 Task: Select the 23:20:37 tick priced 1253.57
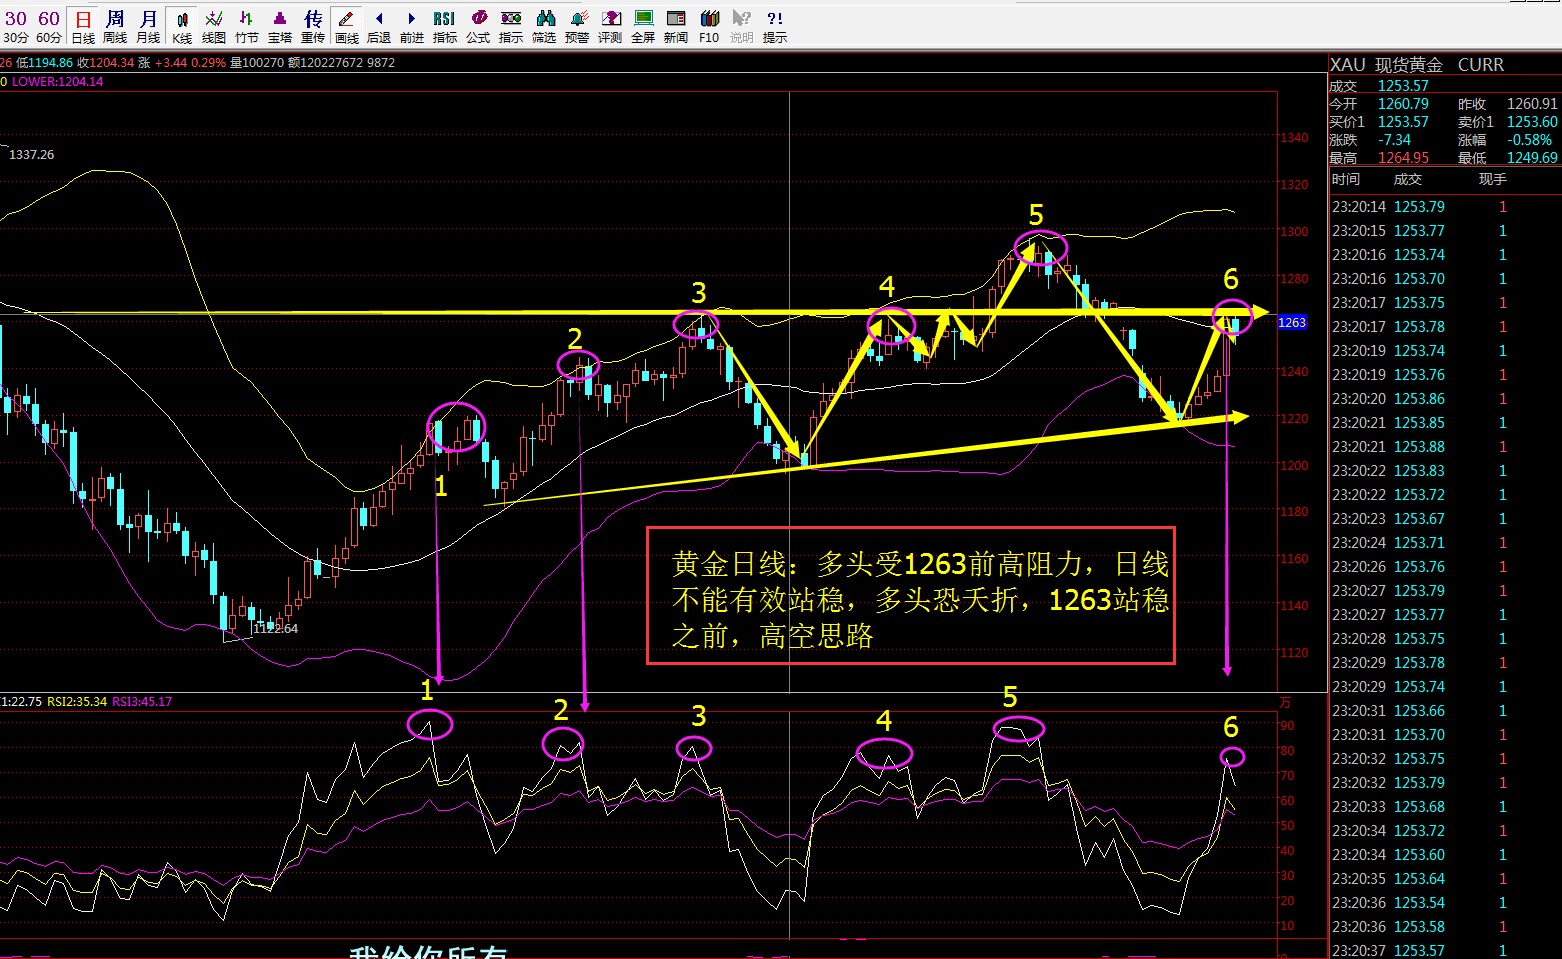pyautogui.click(x=1444, y=950)
